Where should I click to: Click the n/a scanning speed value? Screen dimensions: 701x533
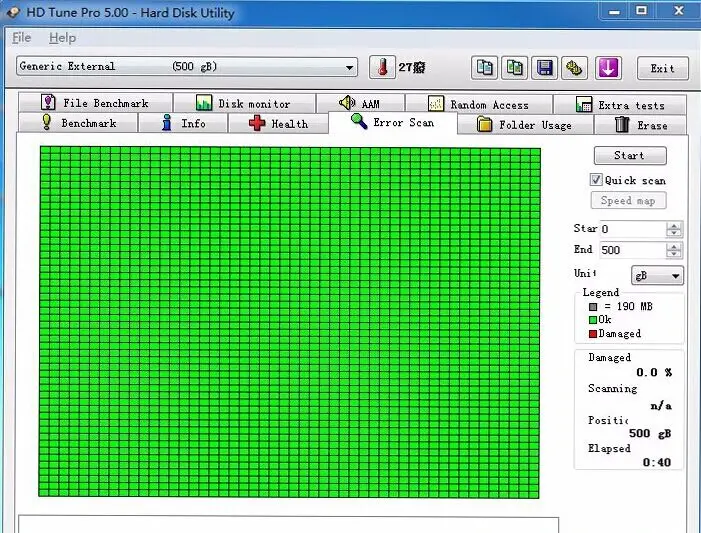point(661,406)
